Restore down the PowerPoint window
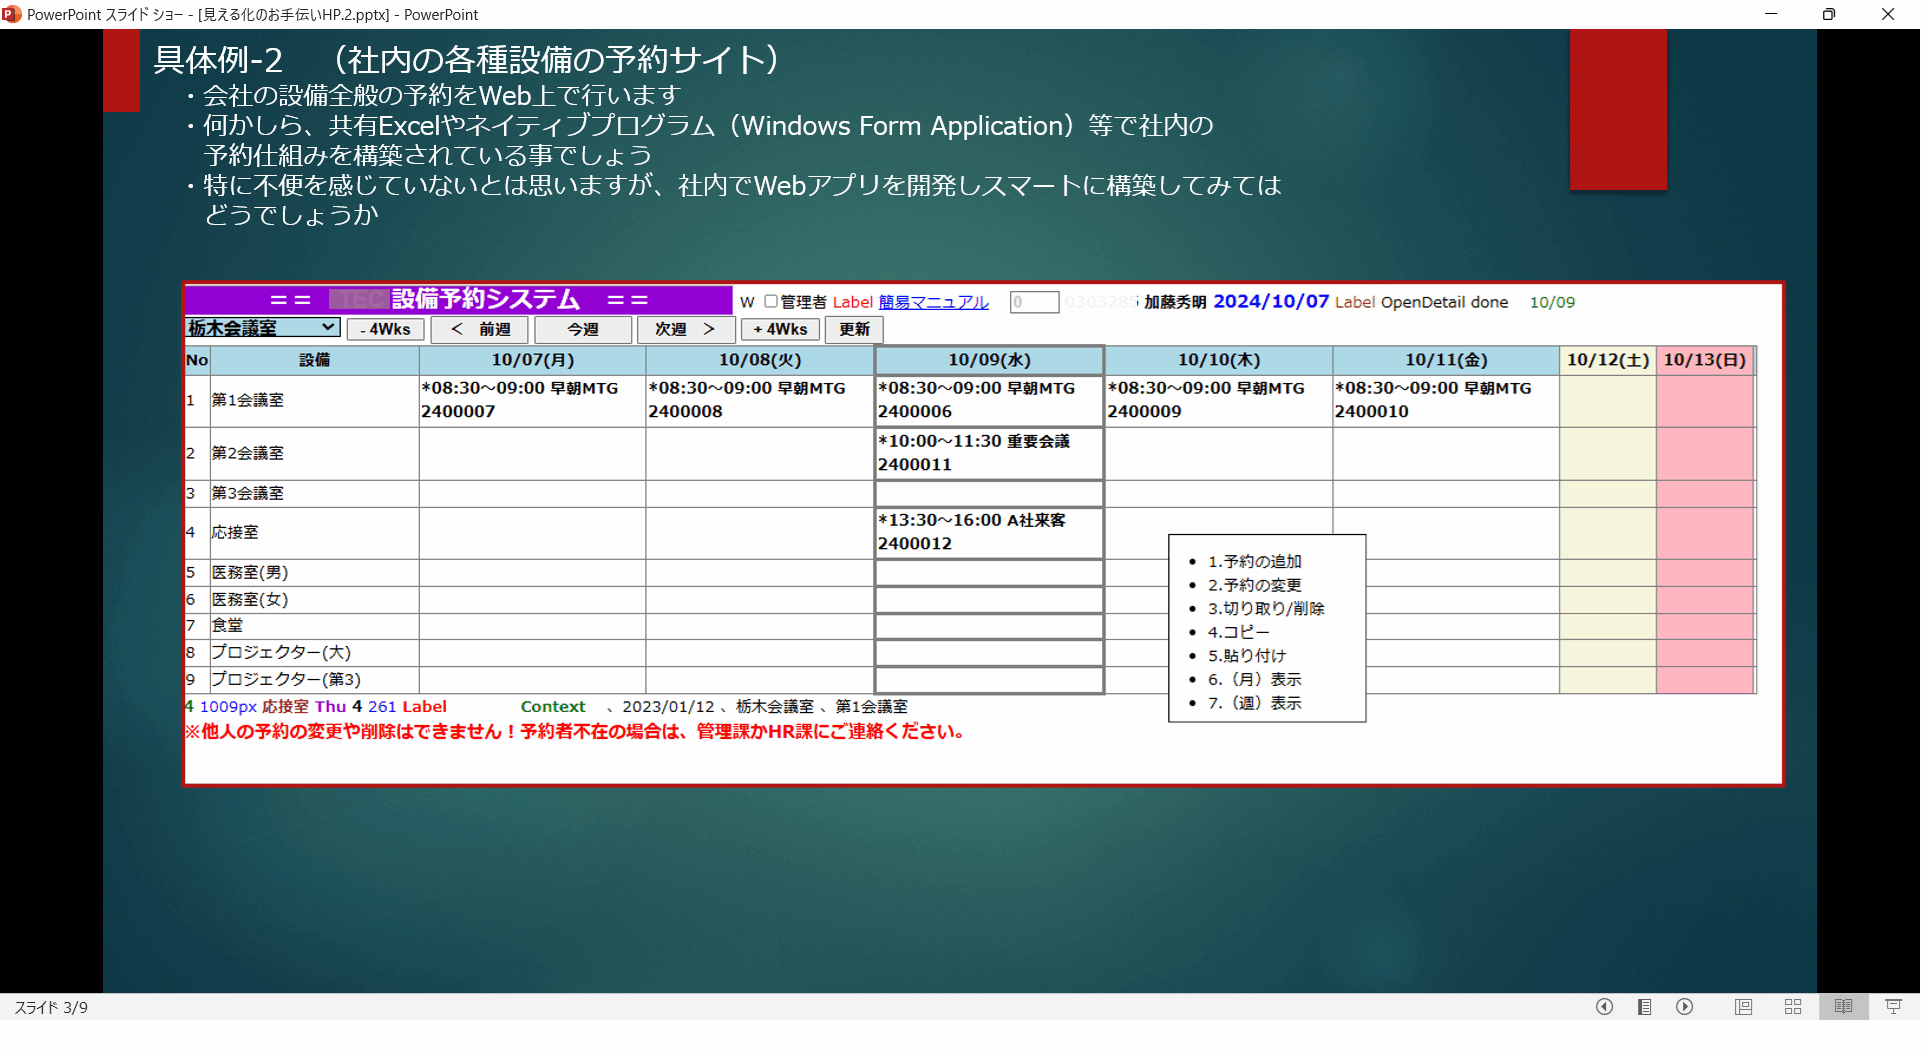Screen dimensions: 1928x1055 1828,14
